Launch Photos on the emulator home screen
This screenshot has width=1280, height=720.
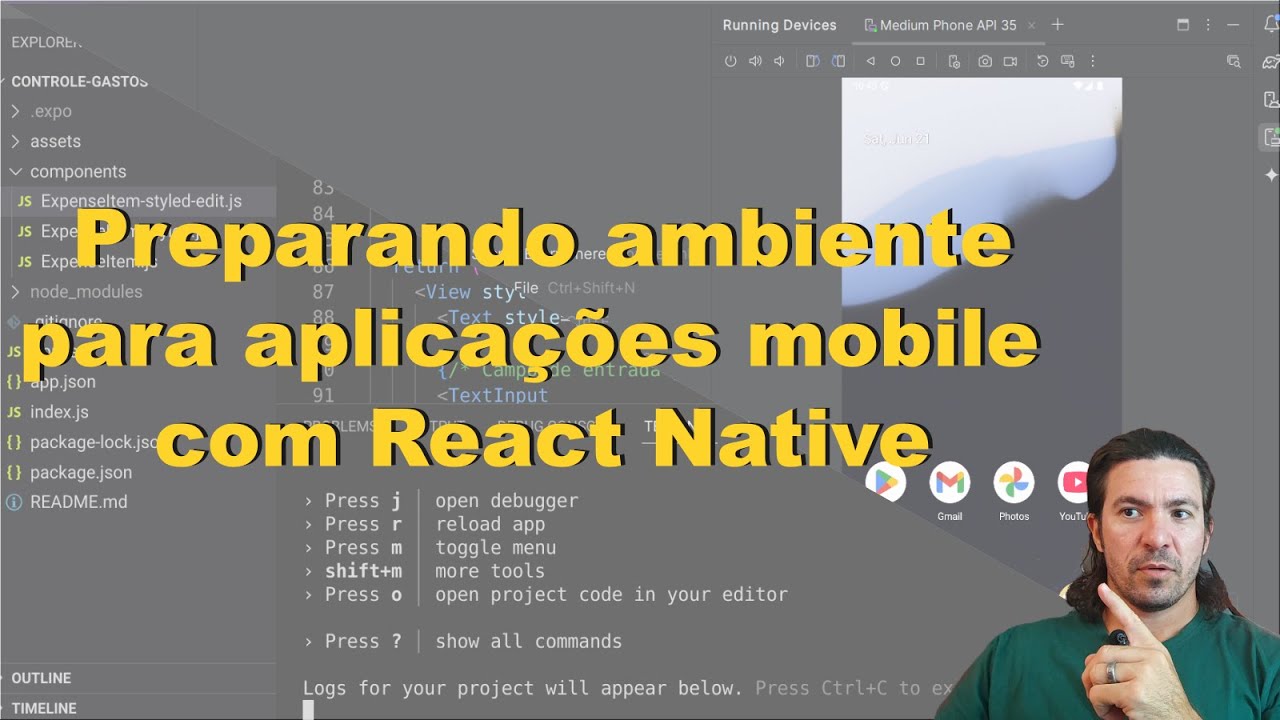click(1013, 482)
